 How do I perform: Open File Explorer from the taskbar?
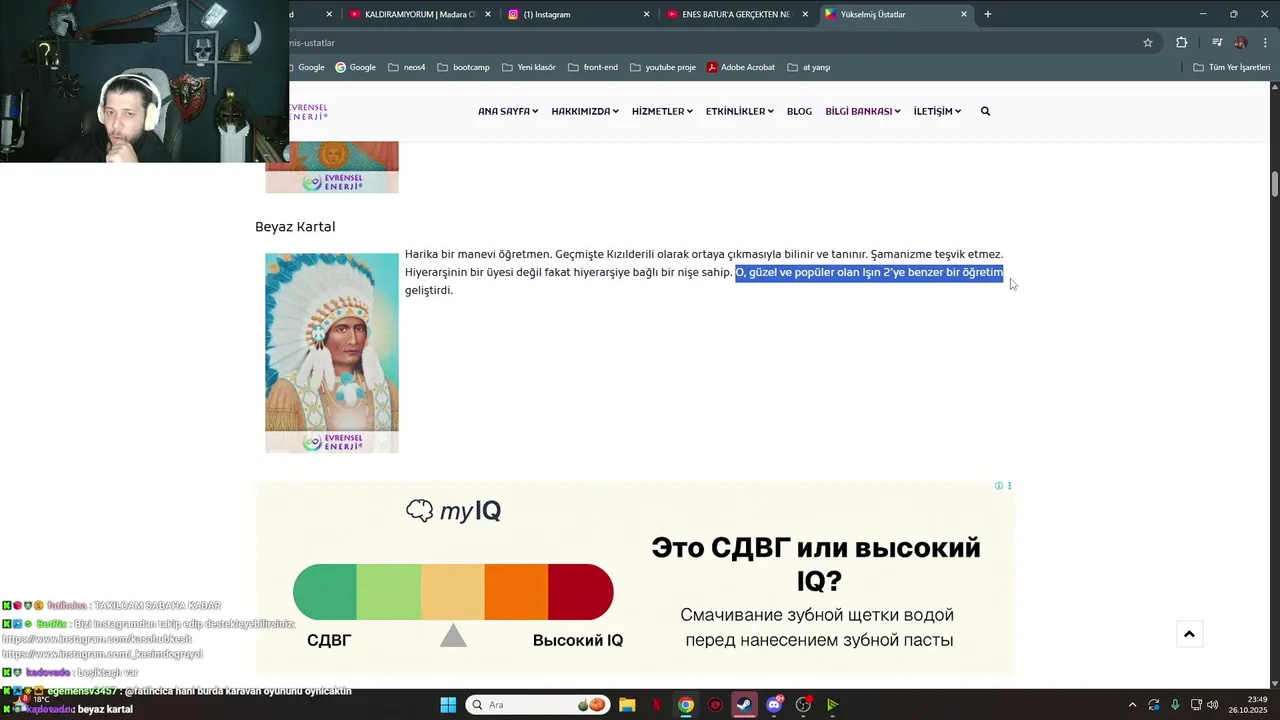point(627,705)
